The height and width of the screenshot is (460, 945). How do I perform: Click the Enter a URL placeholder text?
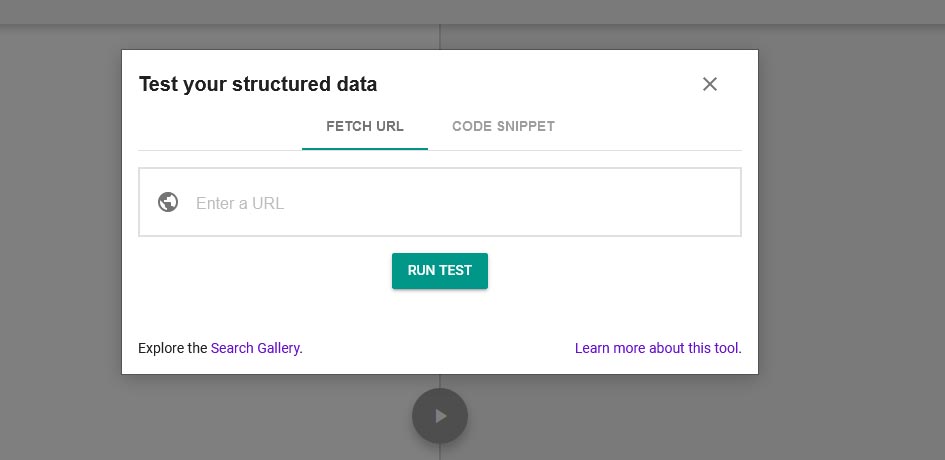click(240, 203)
